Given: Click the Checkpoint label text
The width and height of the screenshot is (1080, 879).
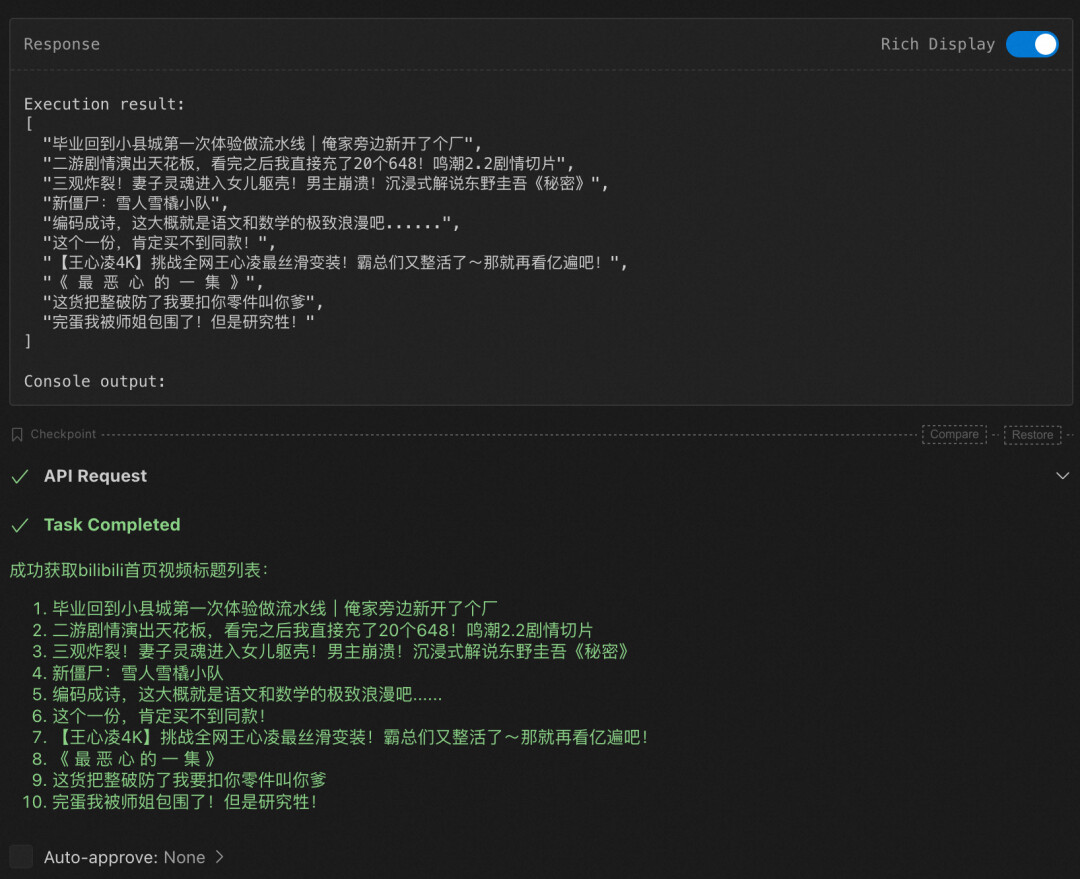Looking at the screenshot, I should point(63,434).
